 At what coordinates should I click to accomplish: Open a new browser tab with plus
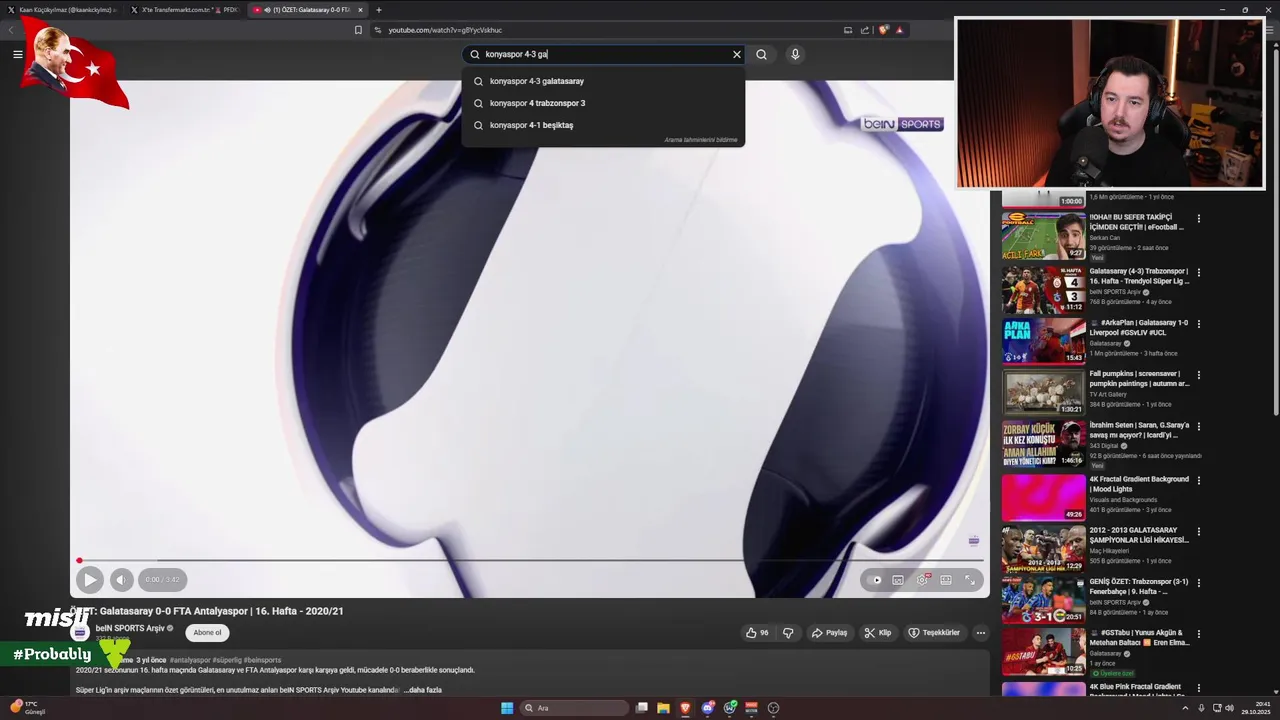tap(378, 10)
